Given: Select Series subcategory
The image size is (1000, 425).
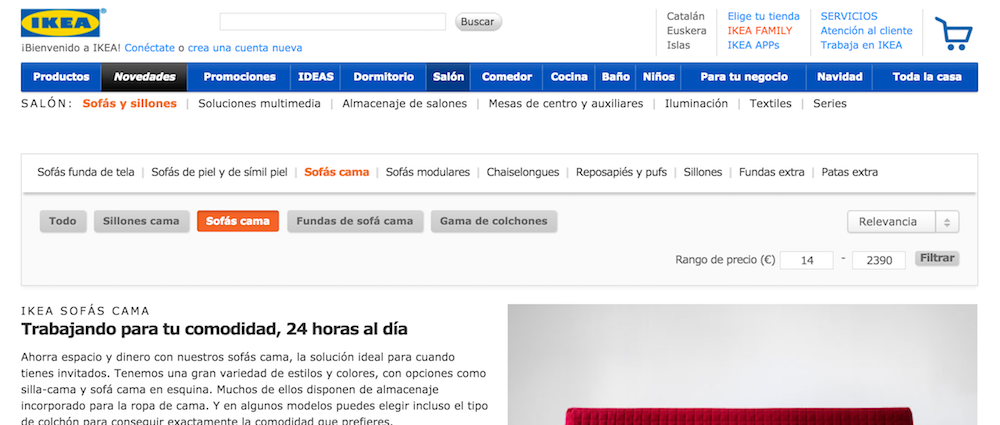Looking at the screenshot, I should (x=829, y=103).
